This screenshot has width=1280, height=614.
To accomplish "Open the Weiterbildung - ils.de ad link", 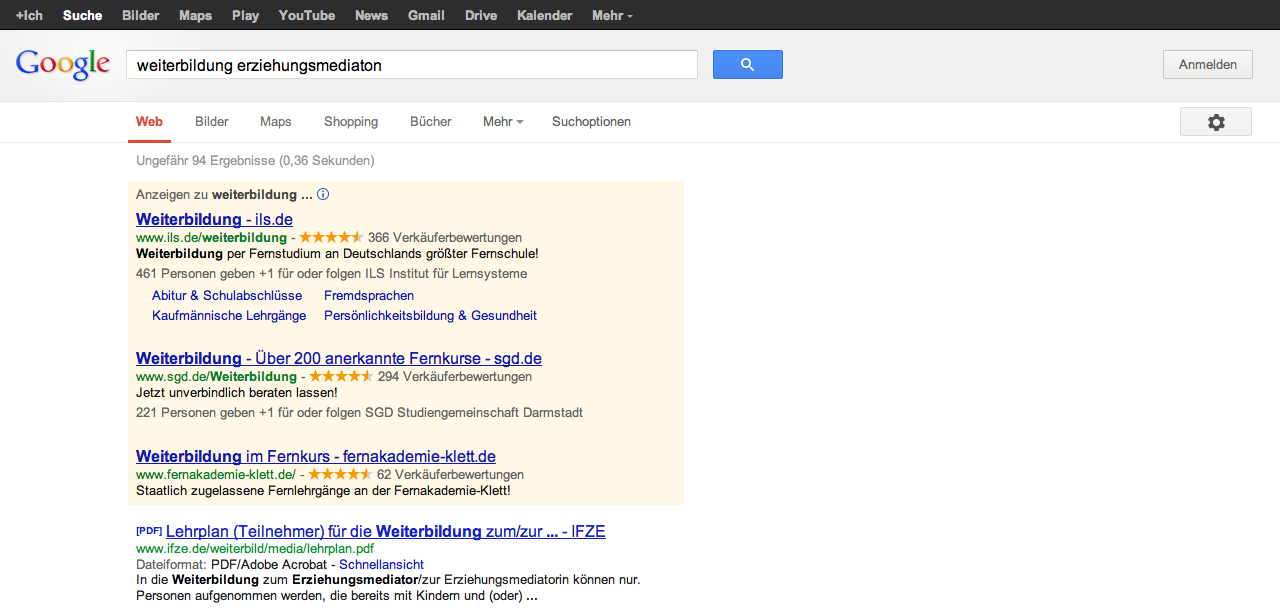I will 214,219.
